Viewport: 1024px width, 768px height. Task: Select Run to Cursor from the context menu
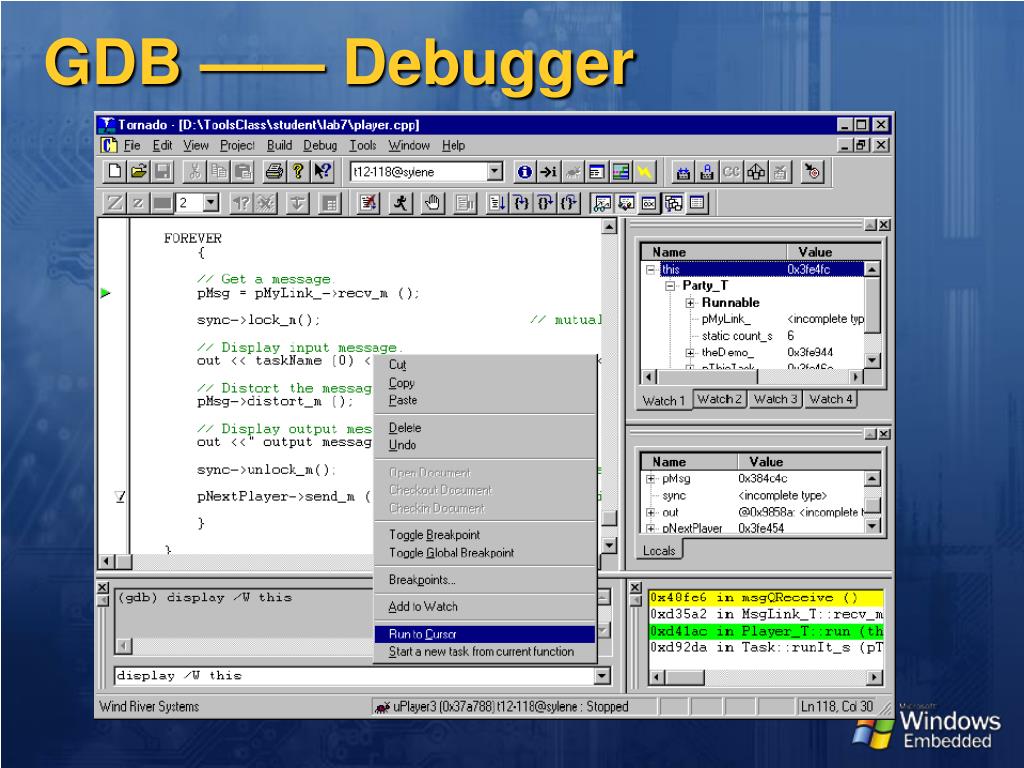point(422,634)
